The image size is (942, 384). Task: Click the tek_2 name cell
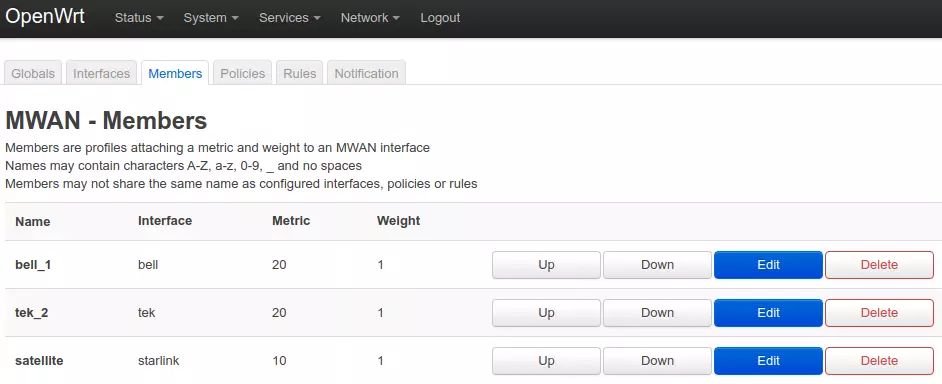(32, 313)
